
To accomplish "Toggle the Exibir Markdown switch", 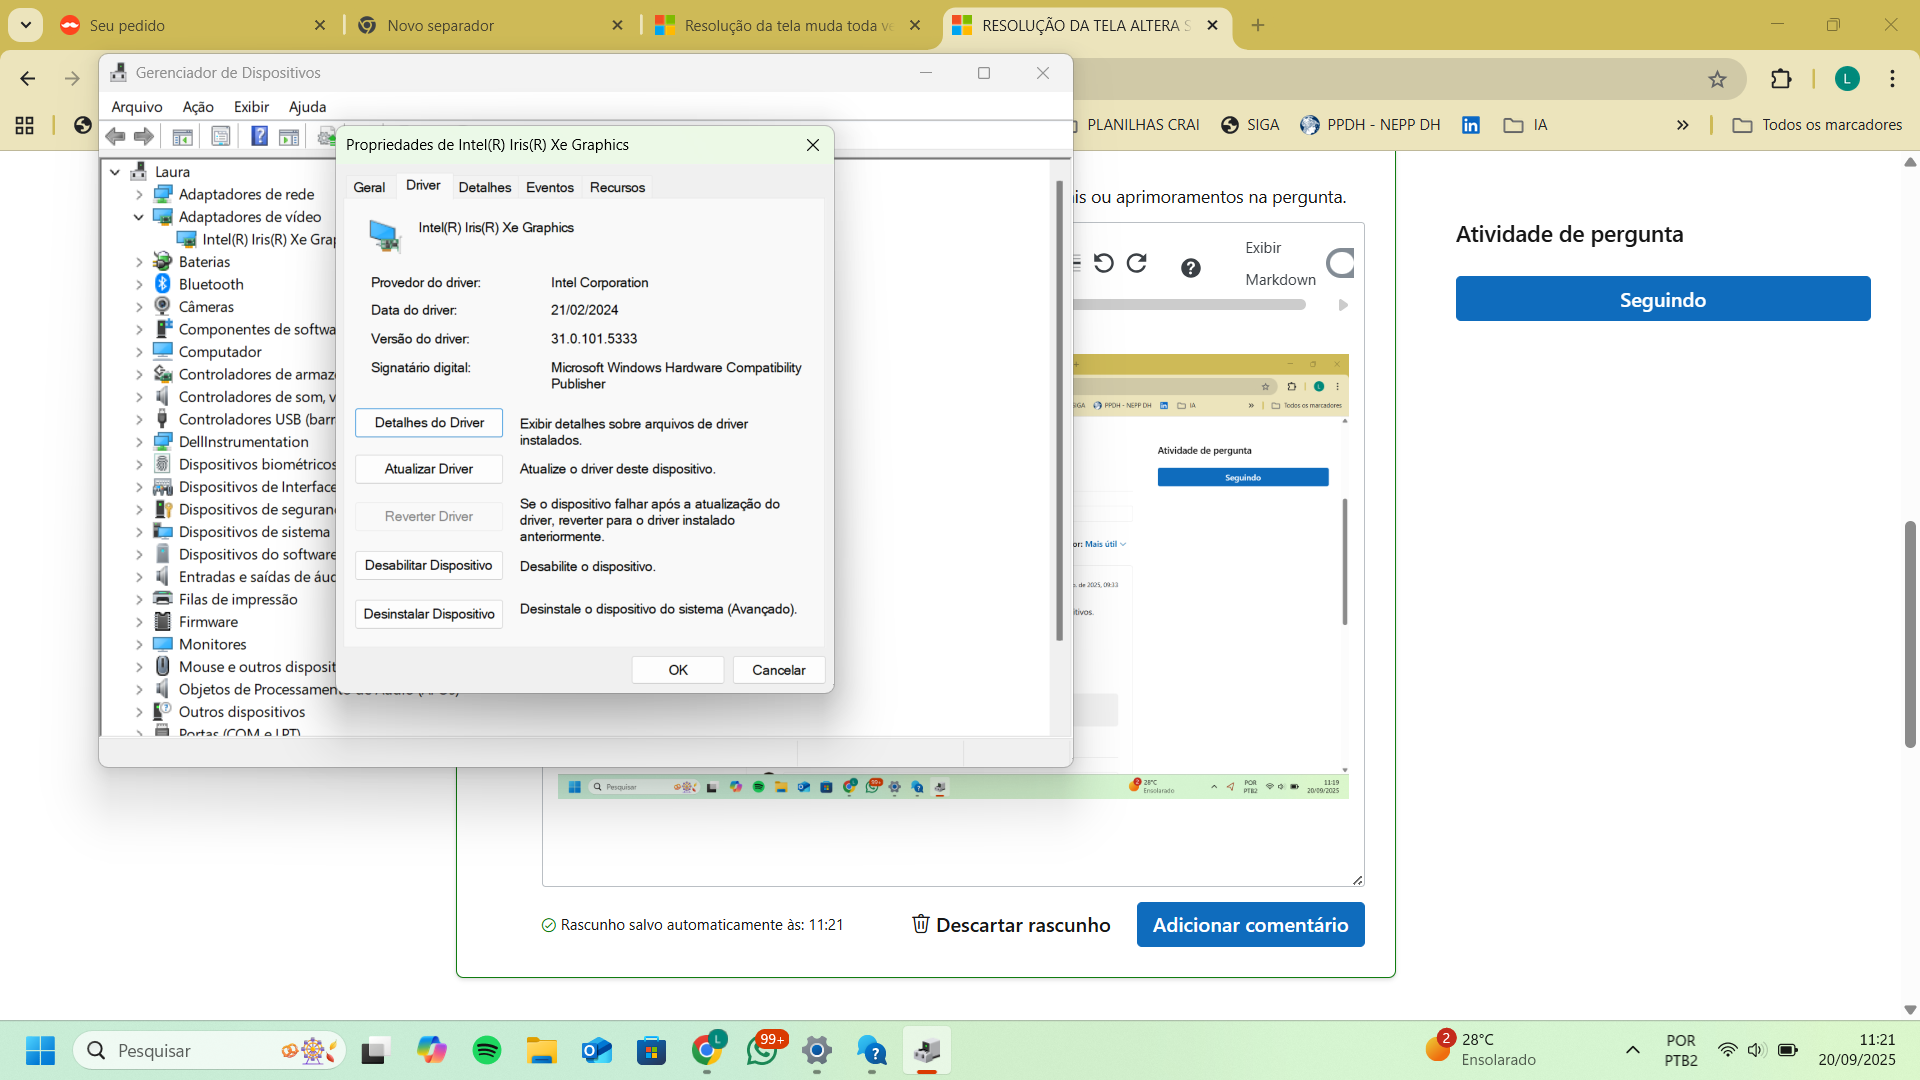I will (x=1340, y=263).
